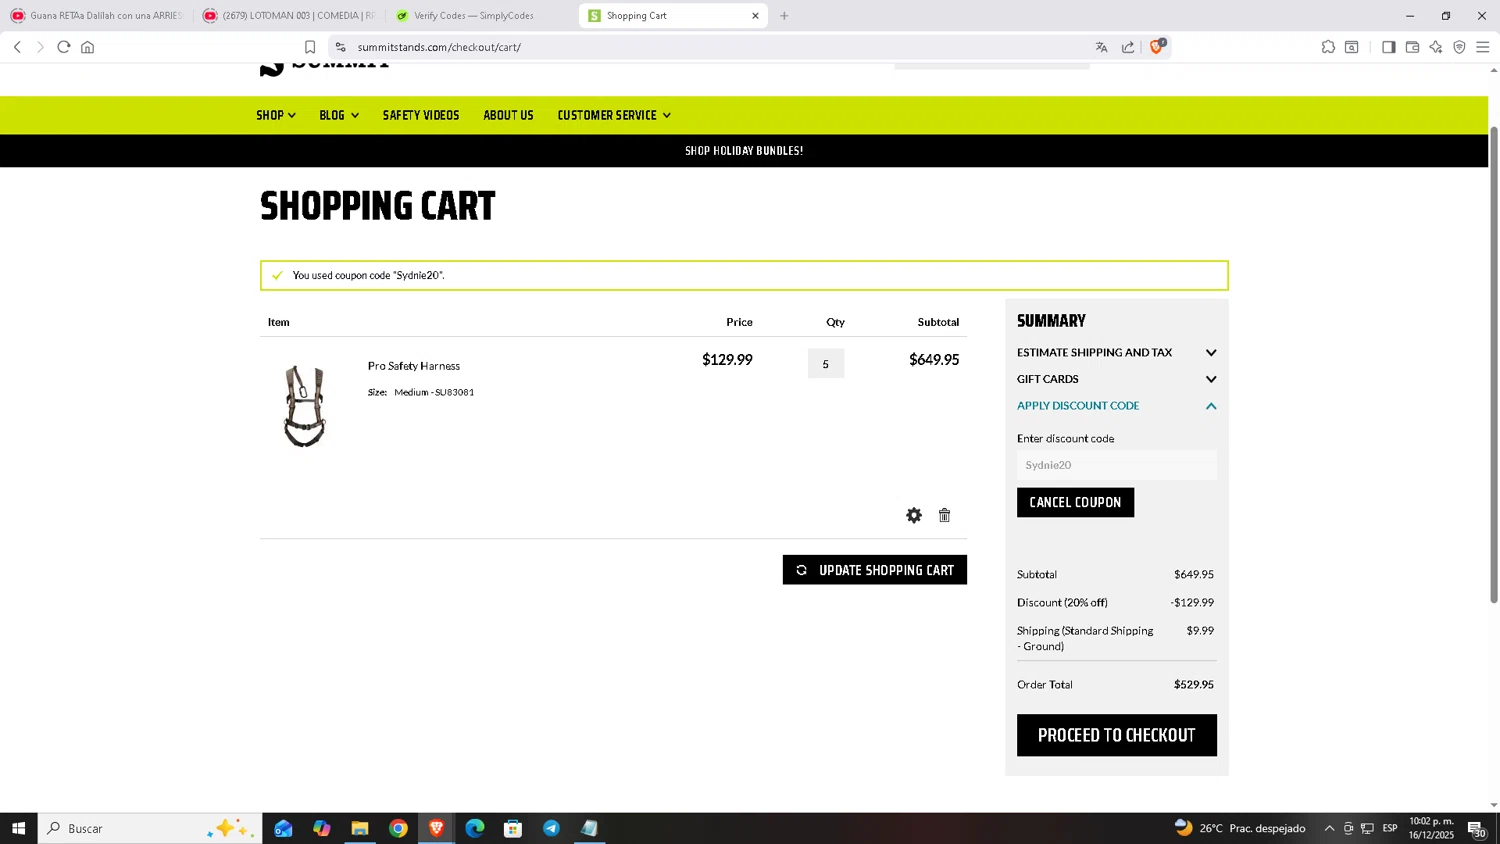Open Microsoft Store from taskbar
The image size is (1500, 844).
[x=513, y=828]
